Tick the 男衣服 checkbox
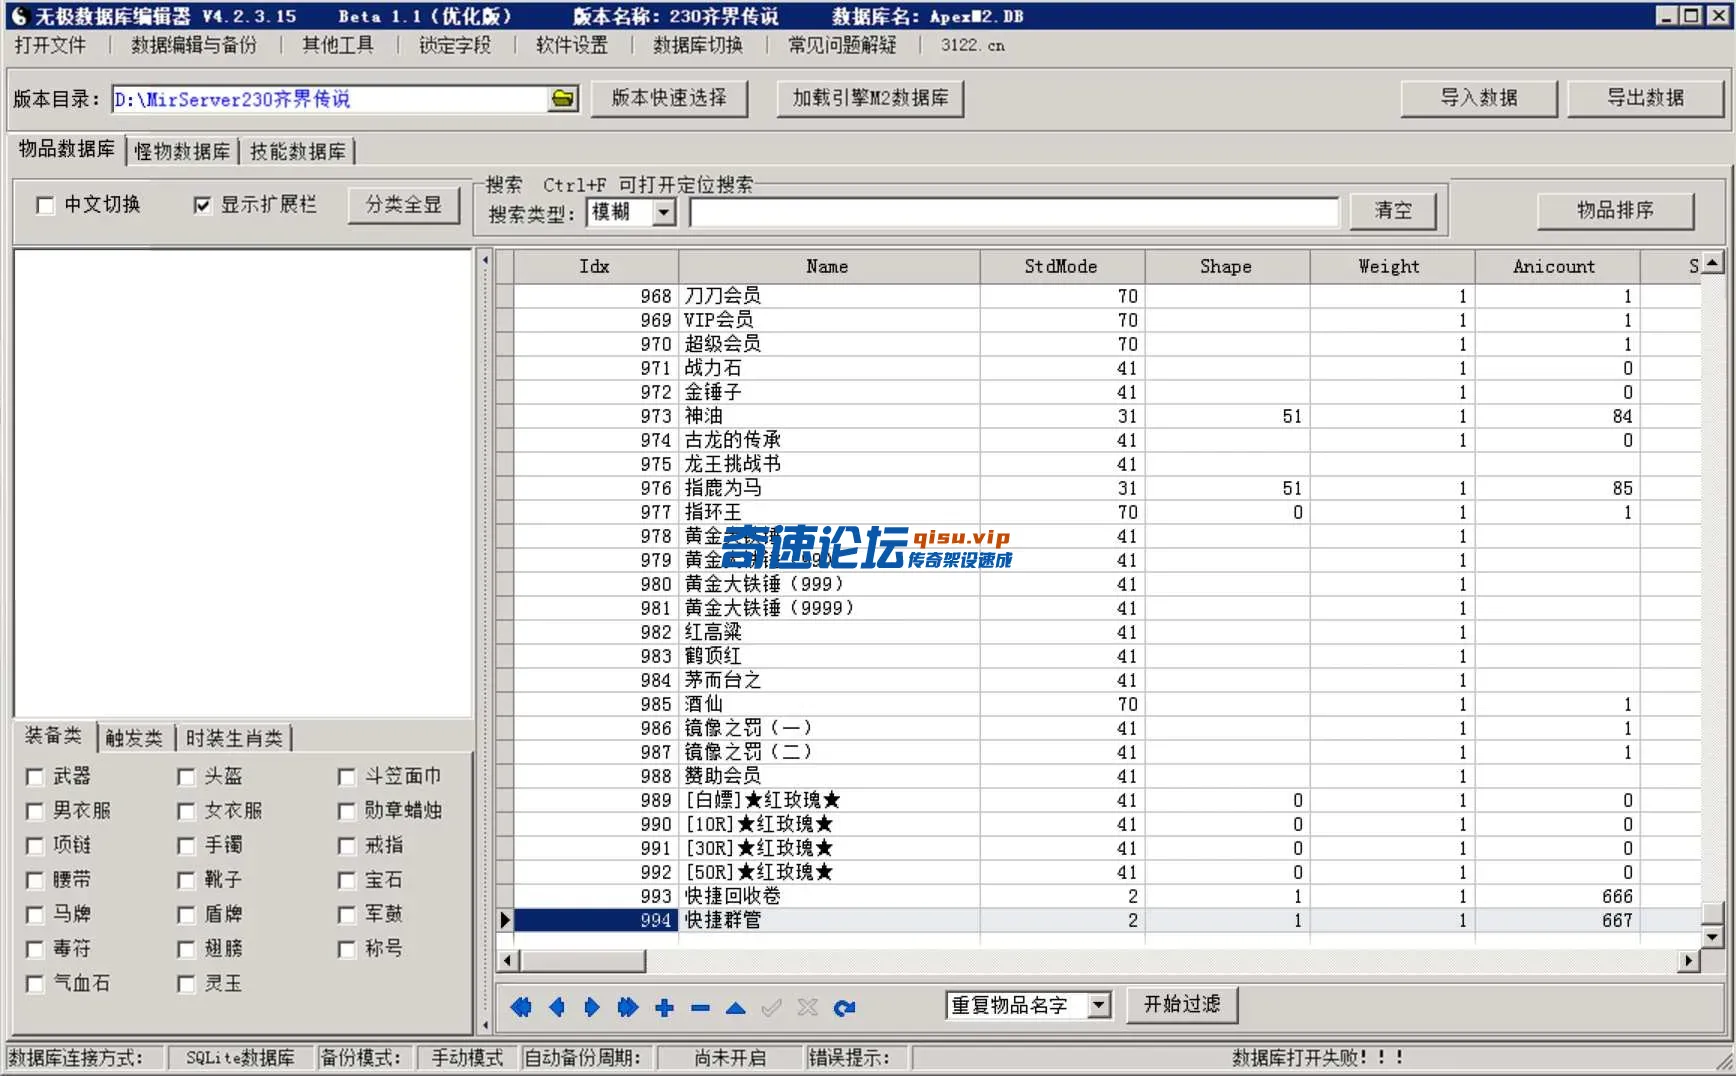The height and width of the screenshot is (1076, 1736). tap(35, 811)
